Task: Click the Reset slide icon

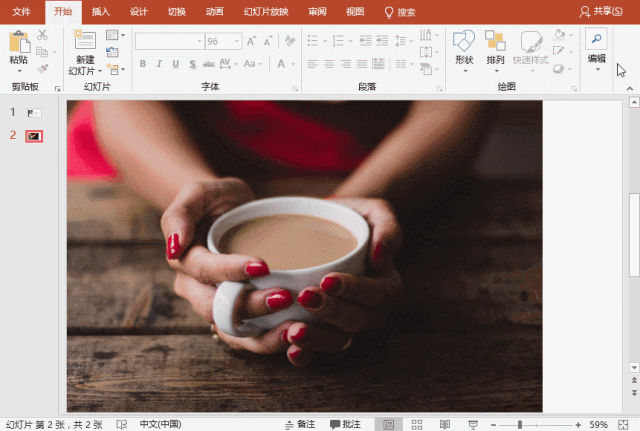Action: click(112, 52)
